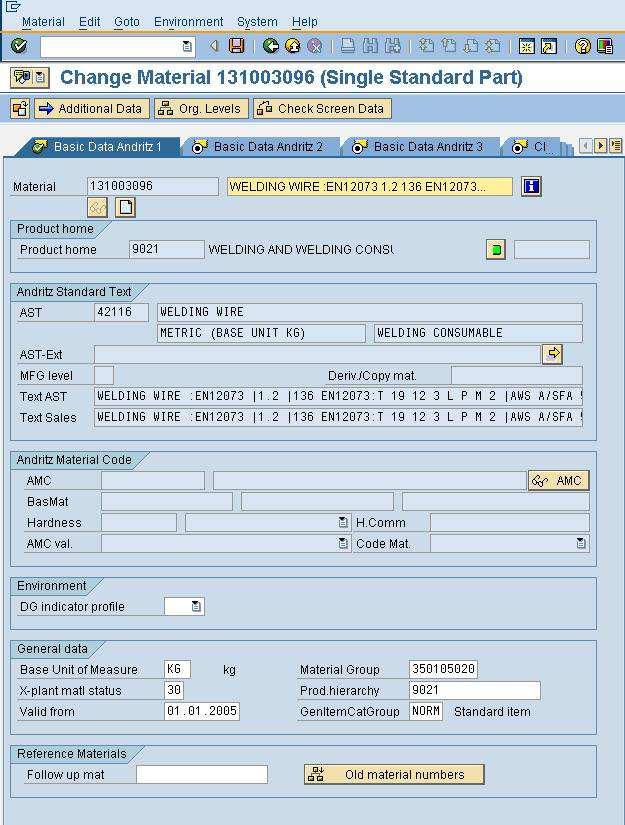Cancel with the red X icon

[315, 46]
